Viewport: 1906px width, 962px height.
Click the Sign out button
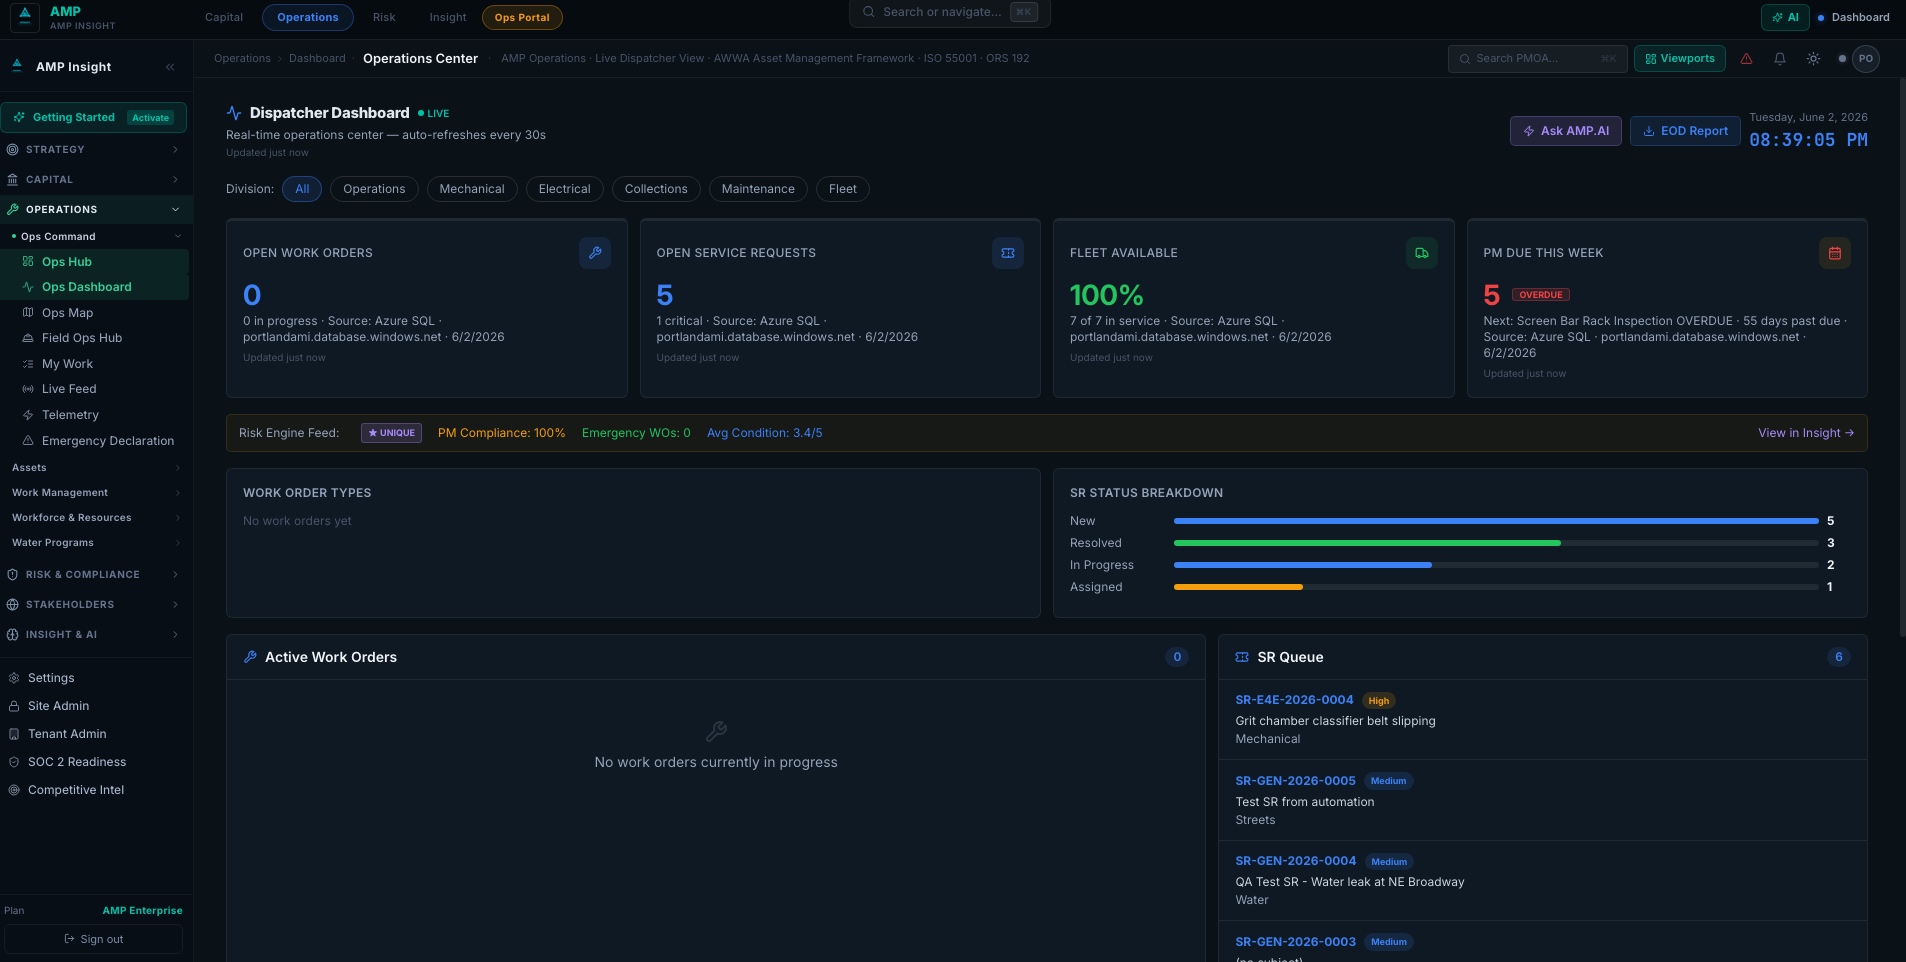[94, 939]
